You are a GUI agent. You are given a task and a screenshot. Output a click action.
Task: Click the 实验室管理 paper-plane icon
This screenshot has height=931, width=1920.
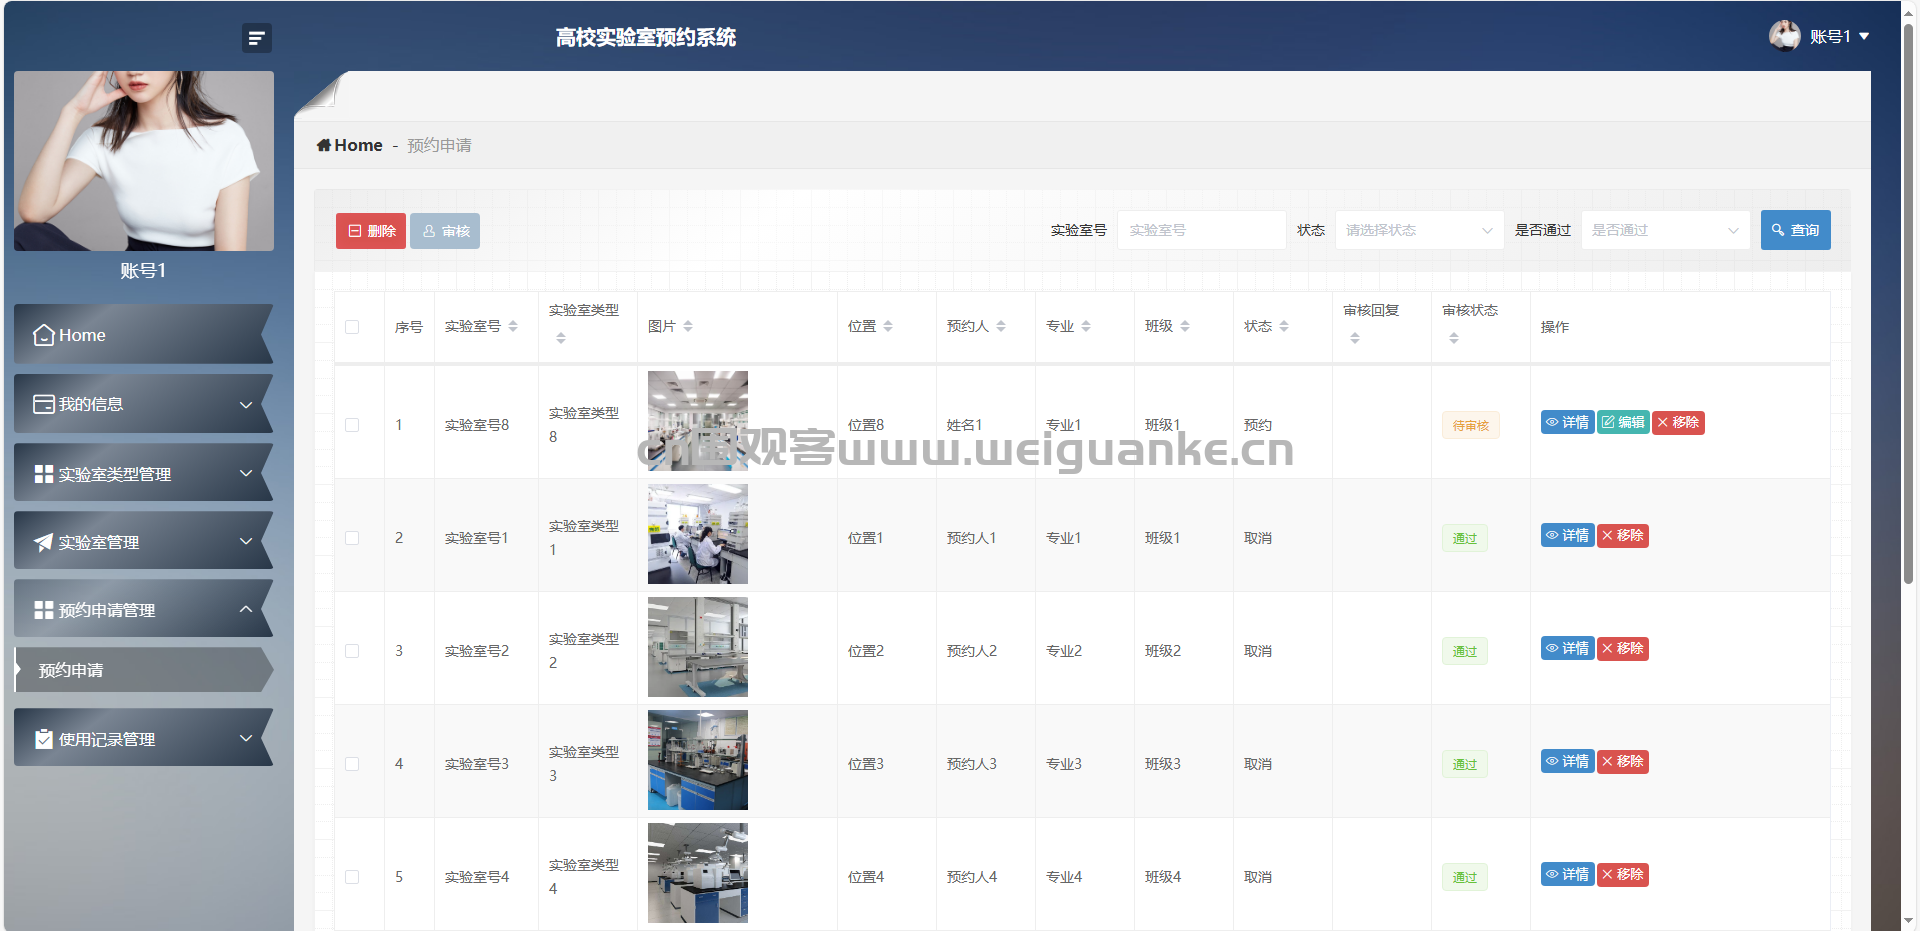click(44, 542)
